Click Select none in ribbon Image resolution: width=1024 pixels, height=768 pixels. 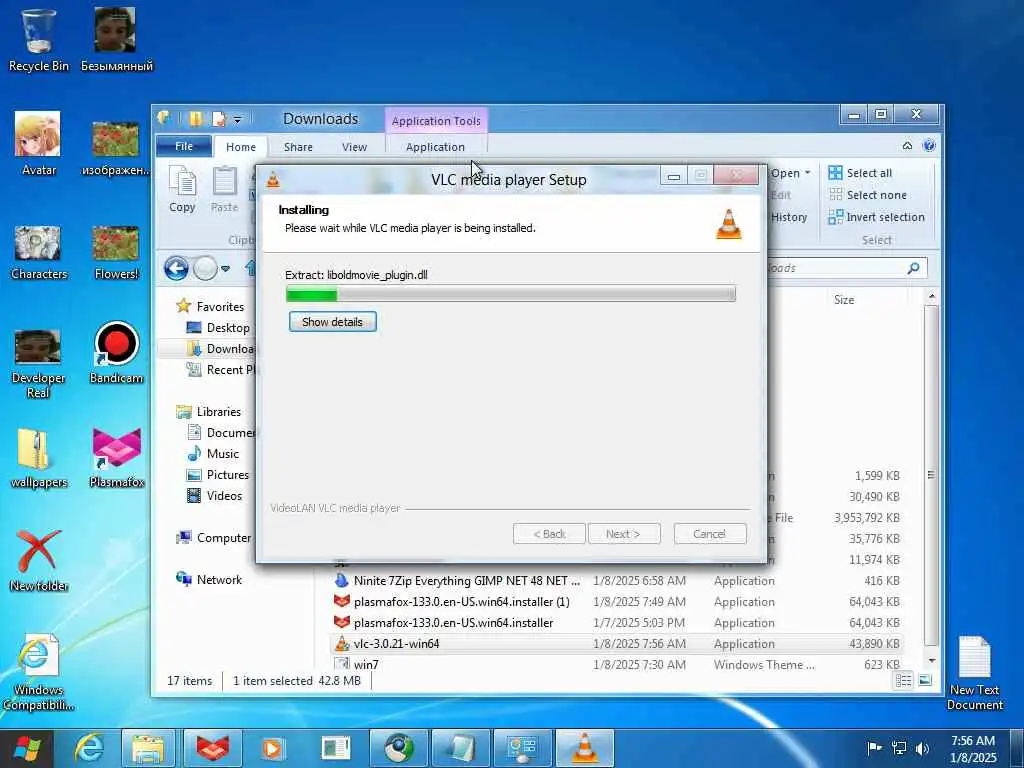[x=867, y=195]
